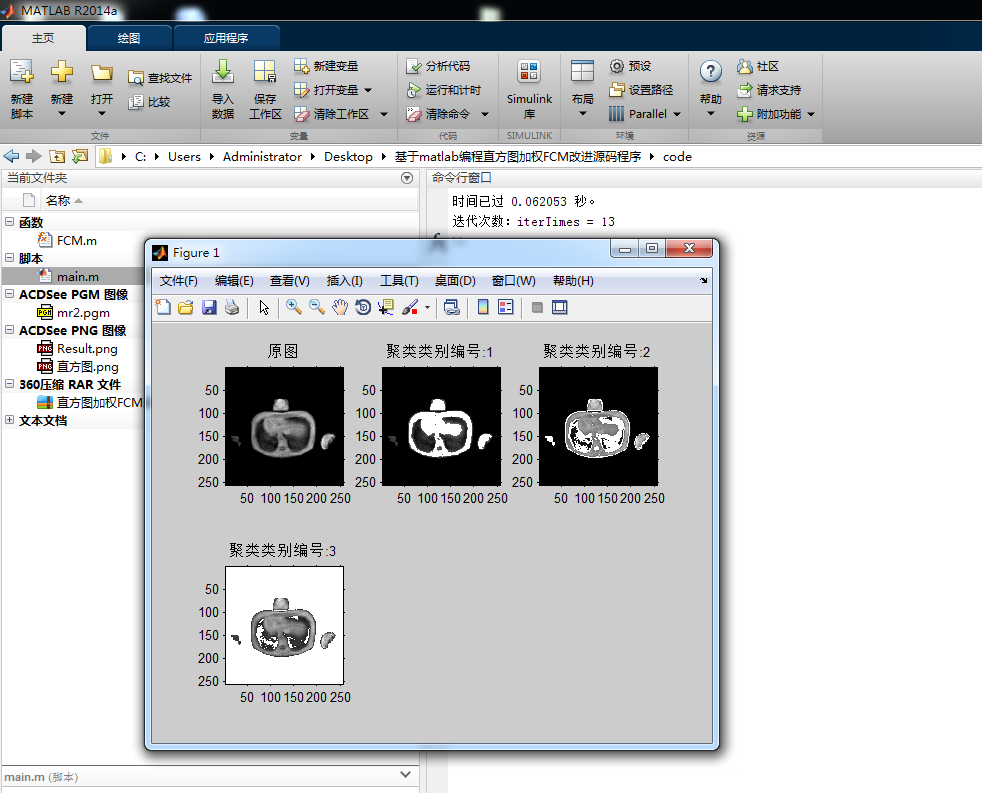Click Administrator in address path

pyautogui.click(x=262, y=157)
